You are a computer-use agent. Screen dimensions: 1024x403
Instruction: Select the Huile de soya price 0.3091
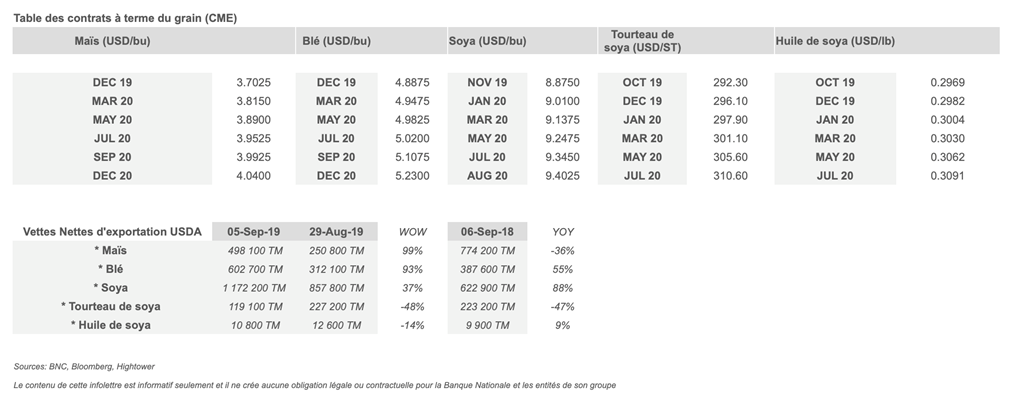(945, 176)
